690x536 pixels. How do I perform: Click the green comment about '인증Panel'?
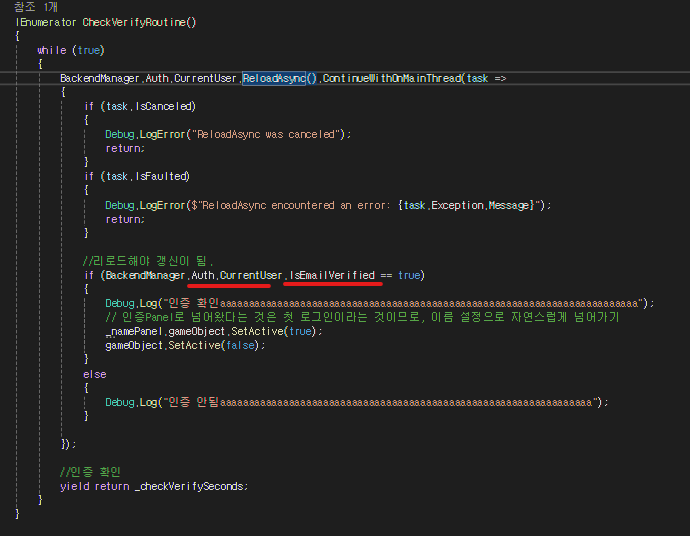[362, 317]
